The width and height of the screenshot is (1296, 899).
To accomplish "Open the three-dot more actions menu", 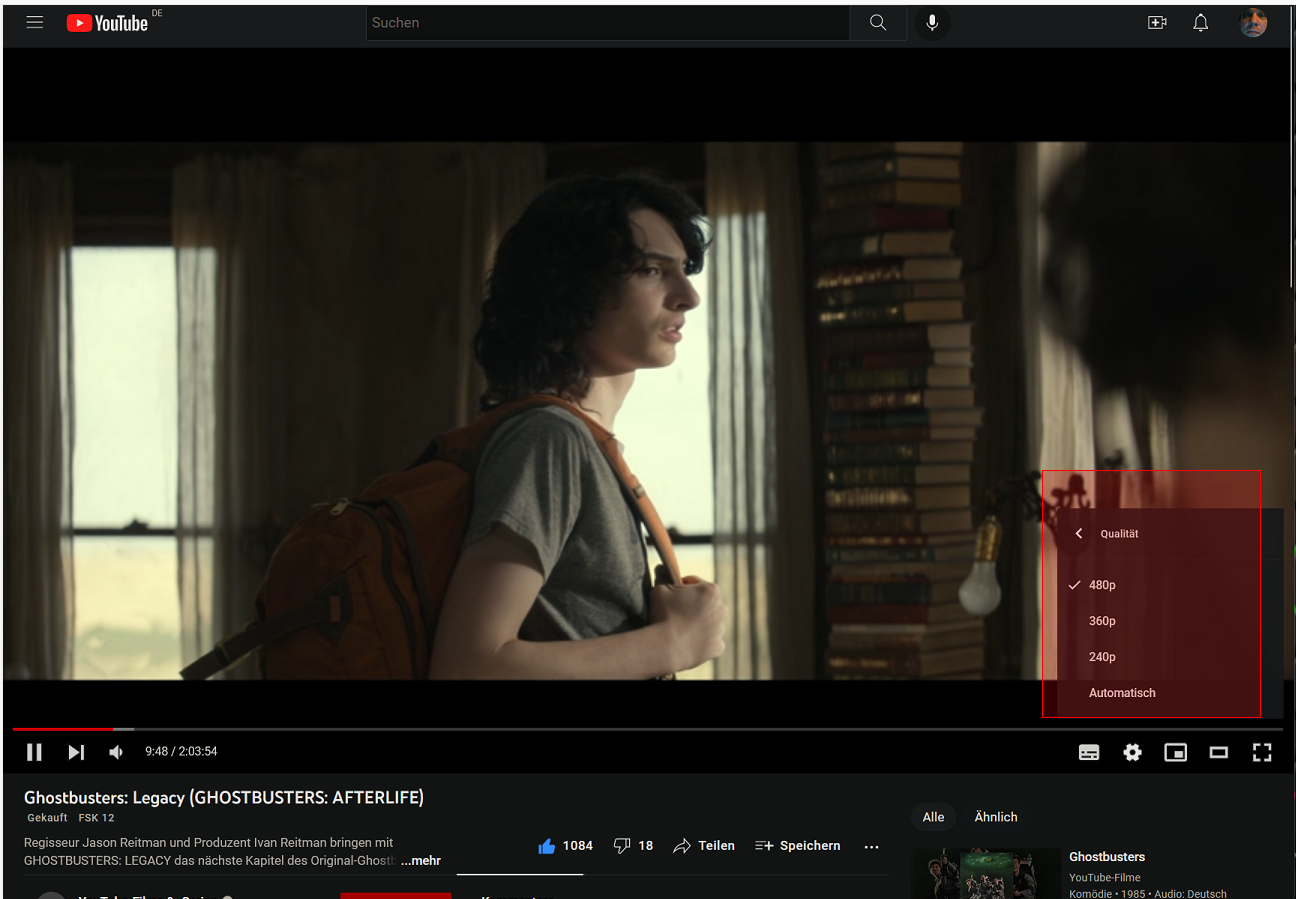I will click(871, 846).
